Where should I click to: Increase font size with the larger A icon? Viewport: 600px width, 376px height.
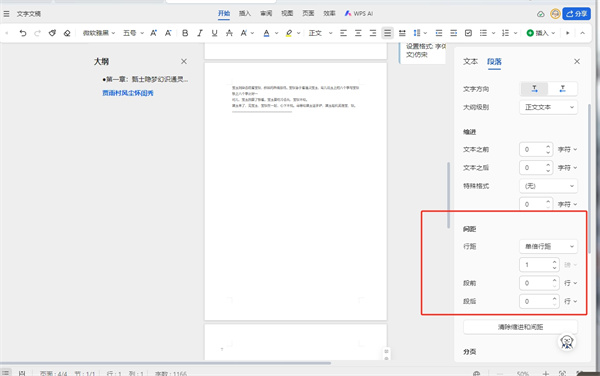[x=153, y=33]
